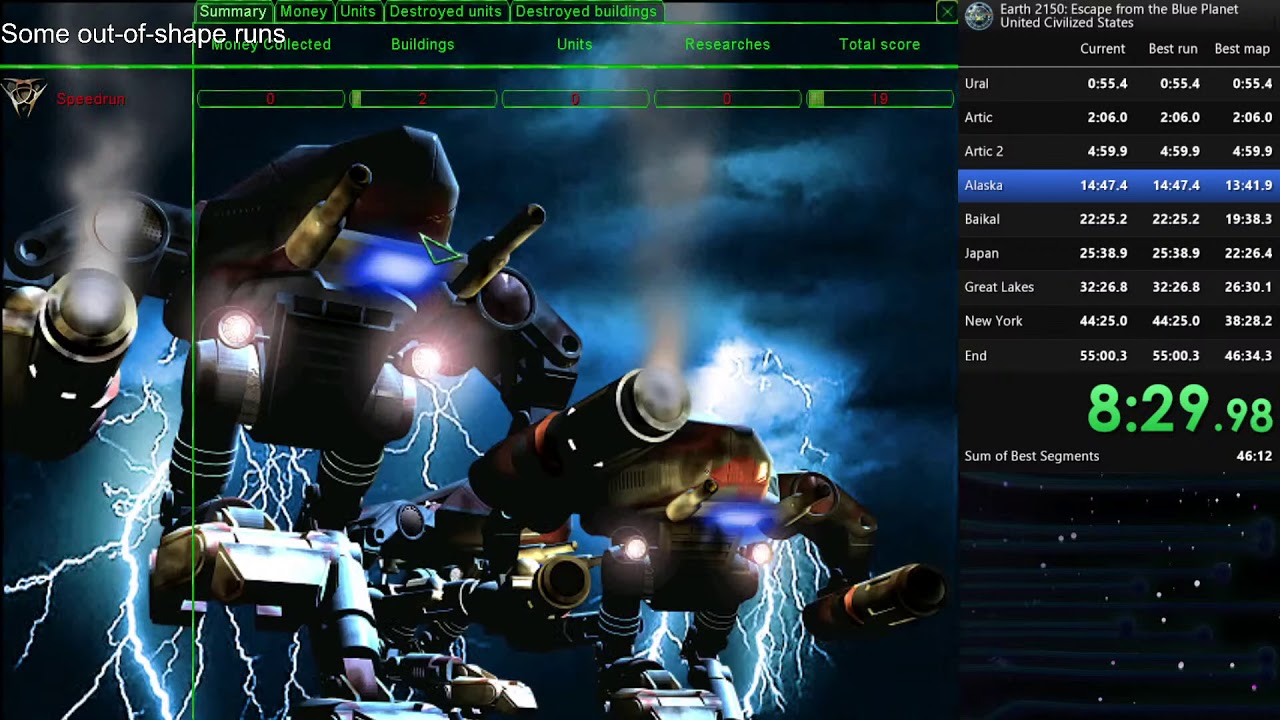Click the Buildings column header
This screenshot has height=720, width=1280.
[x=422, y=44]
